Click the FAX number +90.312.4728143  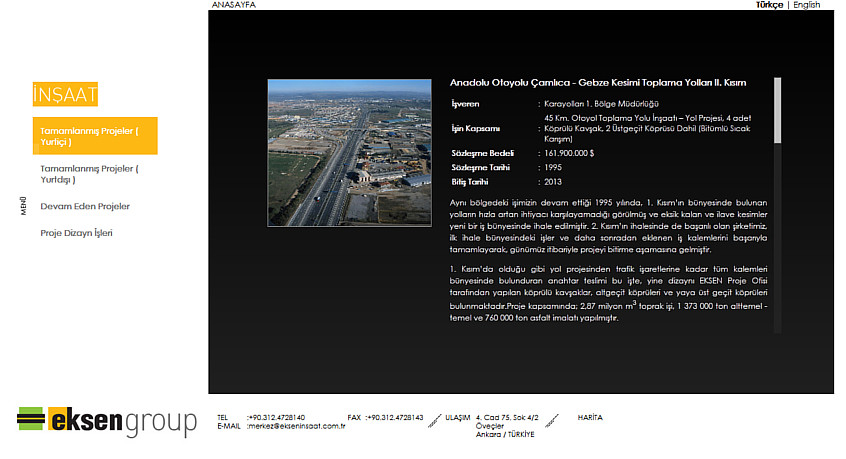pyautogui.click(x=395, y=417)
